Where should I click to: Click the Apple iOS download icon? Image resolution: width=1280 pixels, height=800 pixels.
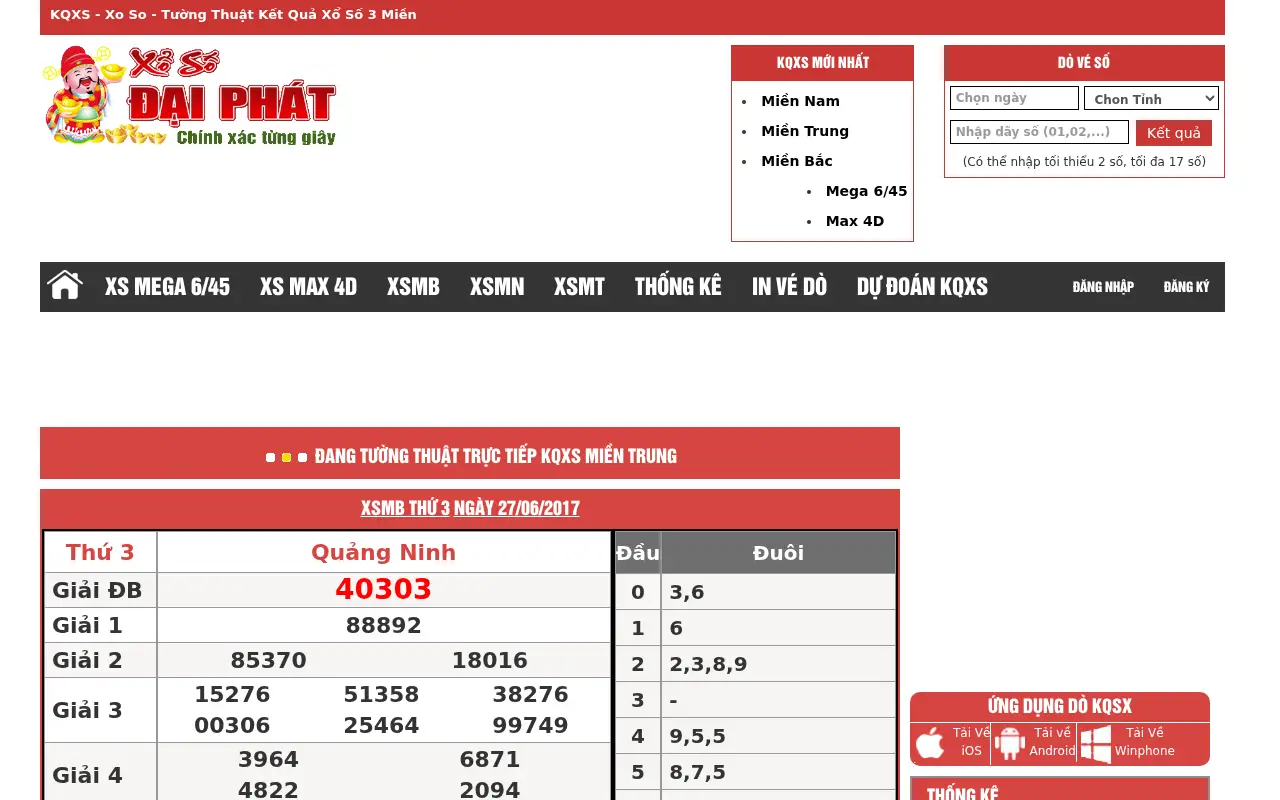(x=930, y=743)
